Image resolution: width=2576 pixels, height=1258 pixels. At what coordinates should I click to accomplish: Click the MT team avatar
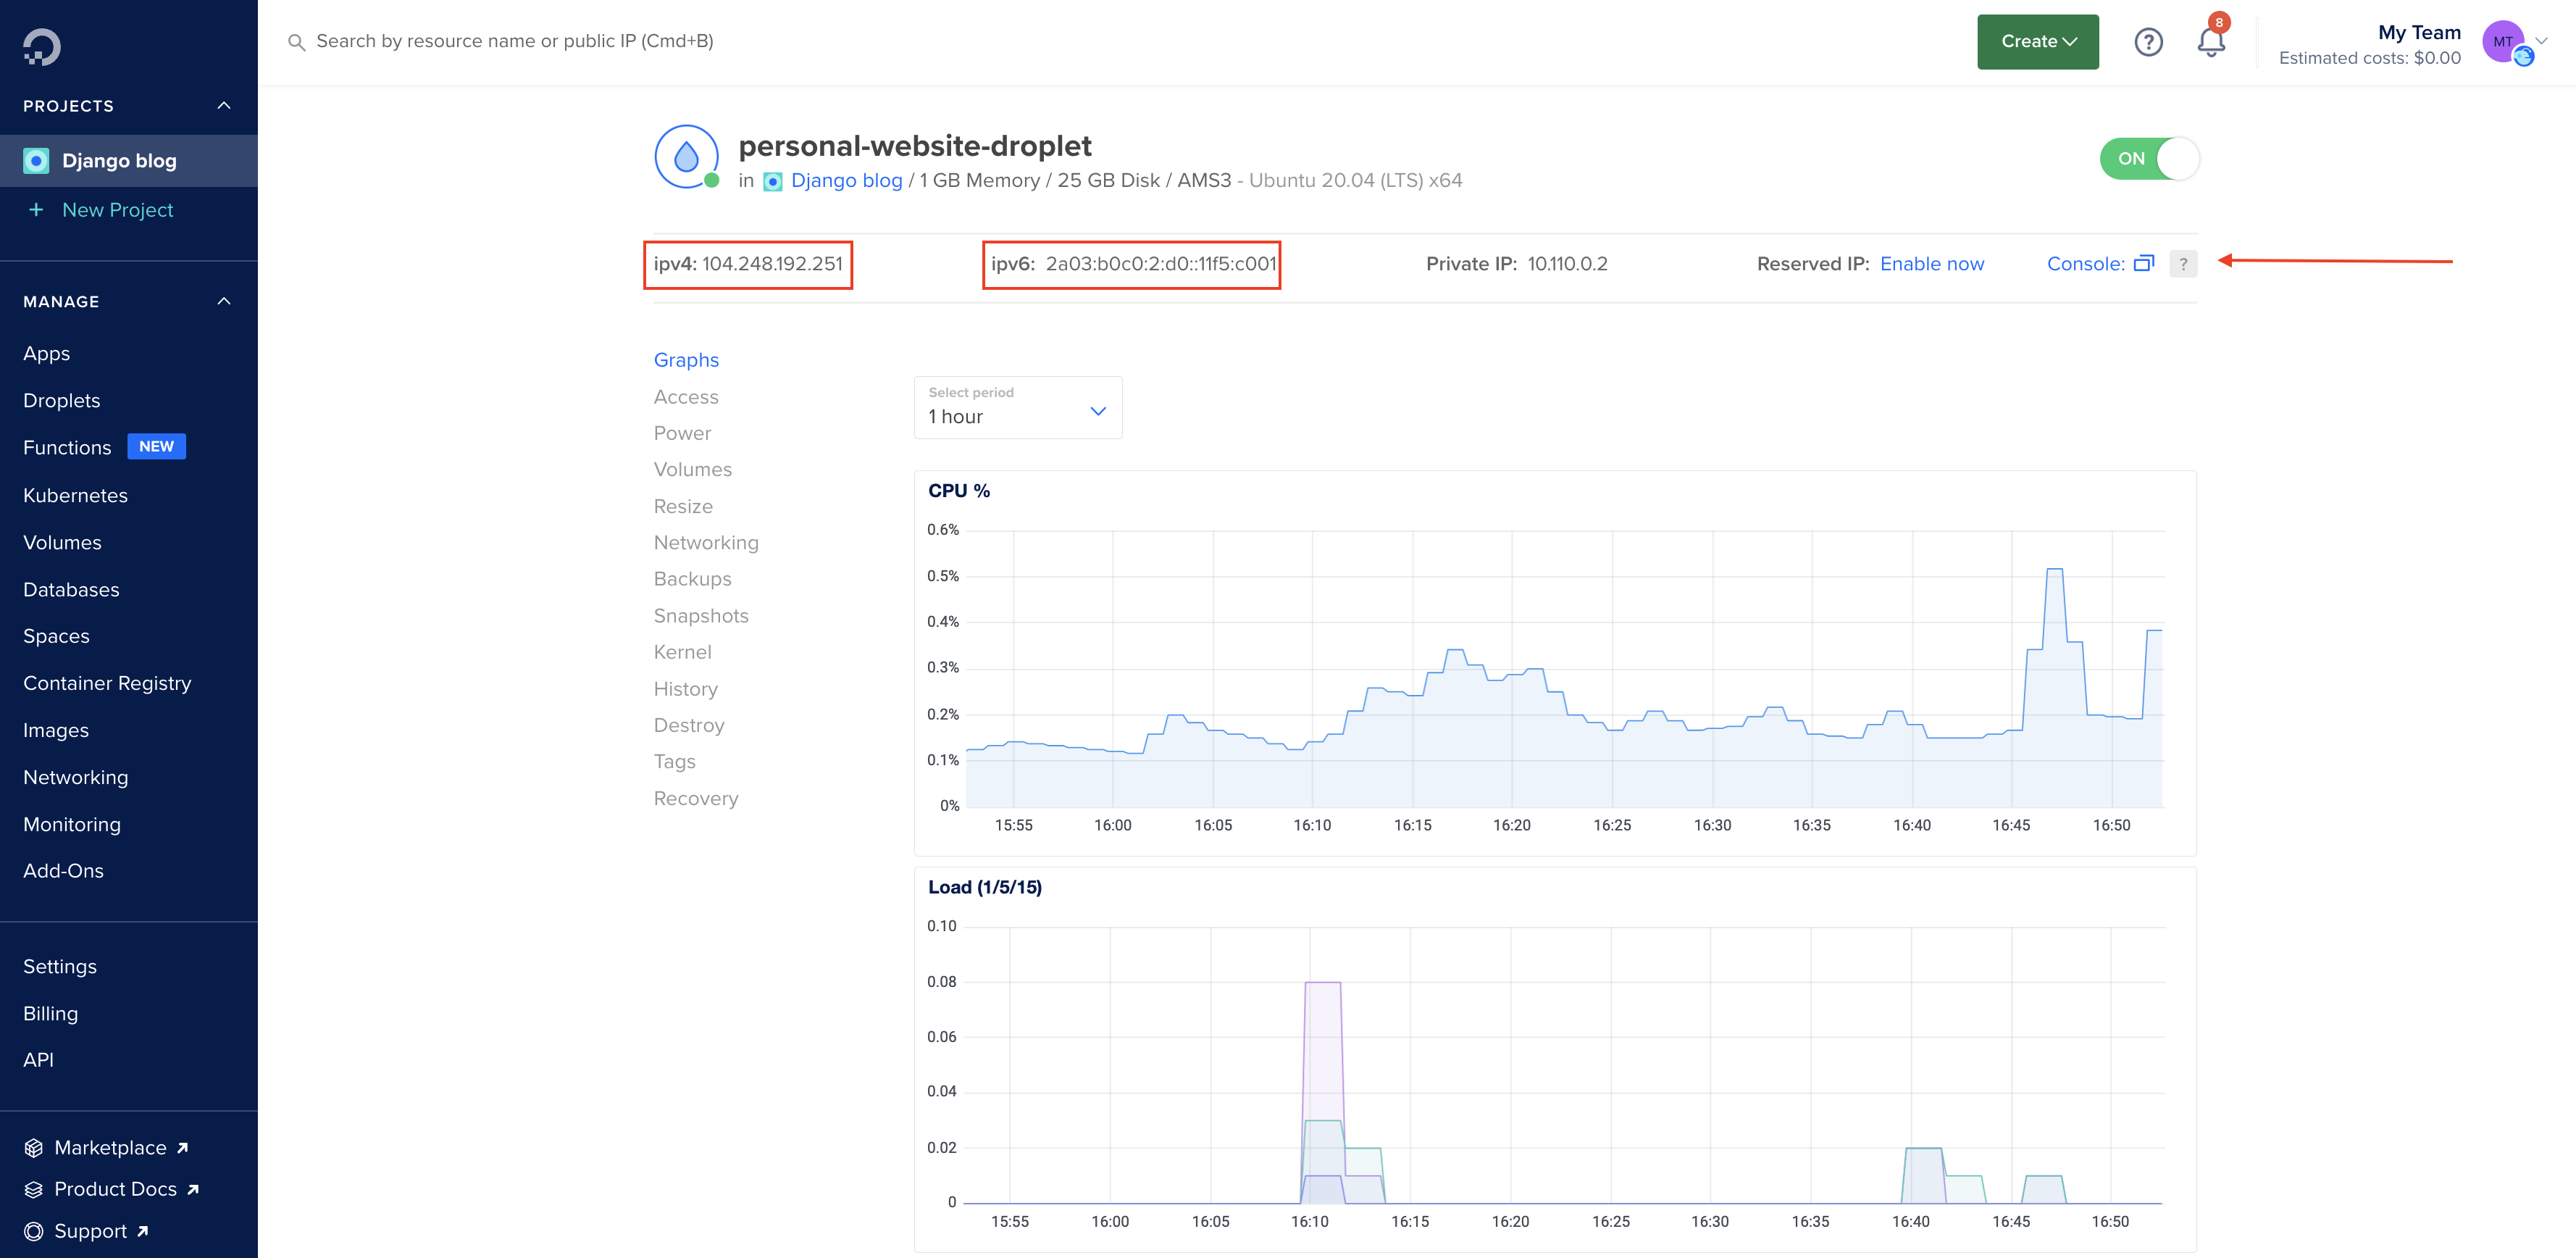2503,42
